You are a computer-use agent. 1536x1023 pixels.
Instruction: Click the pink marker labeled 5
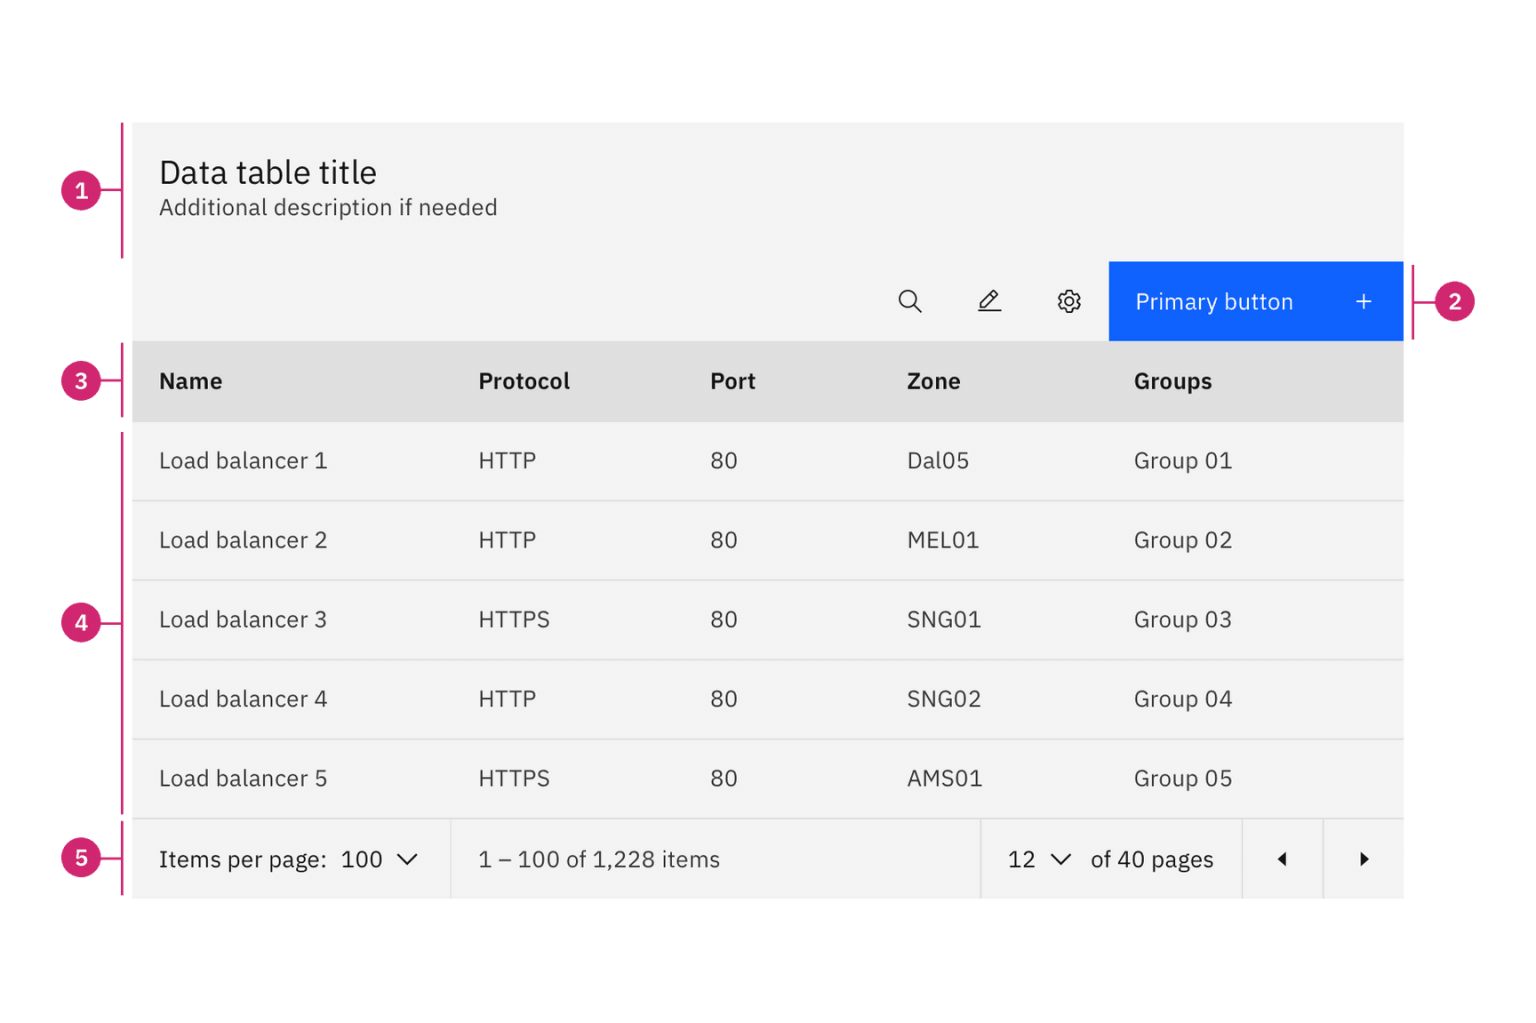(x=81, y=858)
